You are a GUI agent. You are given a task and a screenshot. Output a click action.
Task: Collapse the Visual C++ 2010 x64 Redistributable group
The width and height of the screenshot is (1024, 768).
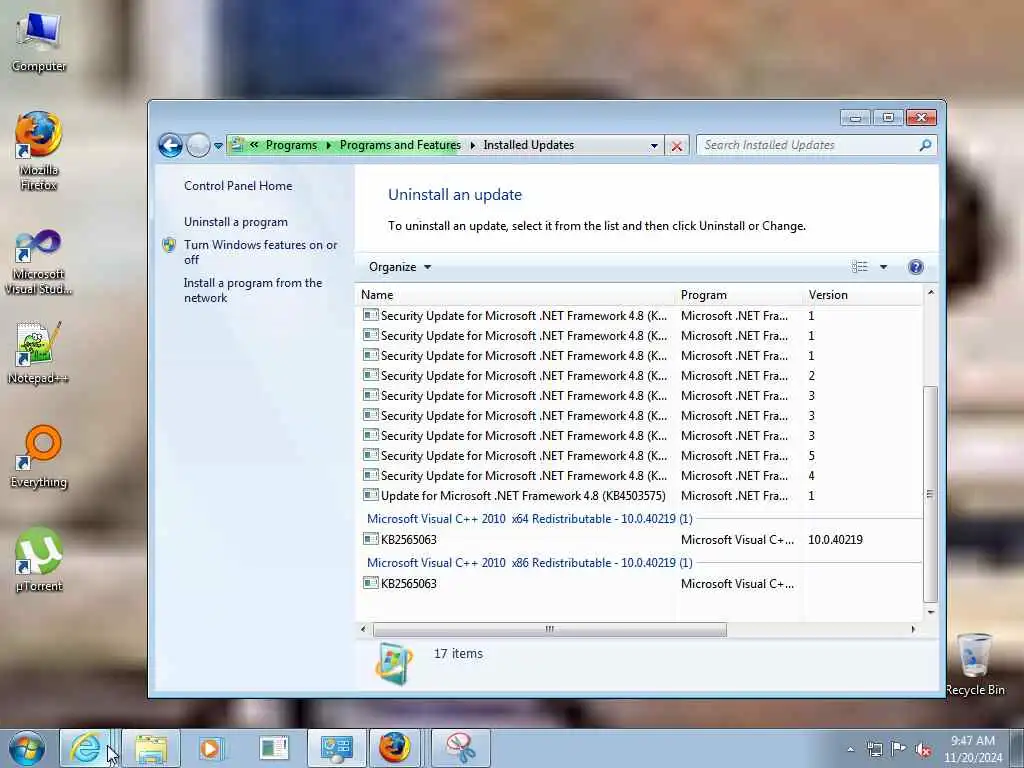pyautogui.click(x=529, y=519)
